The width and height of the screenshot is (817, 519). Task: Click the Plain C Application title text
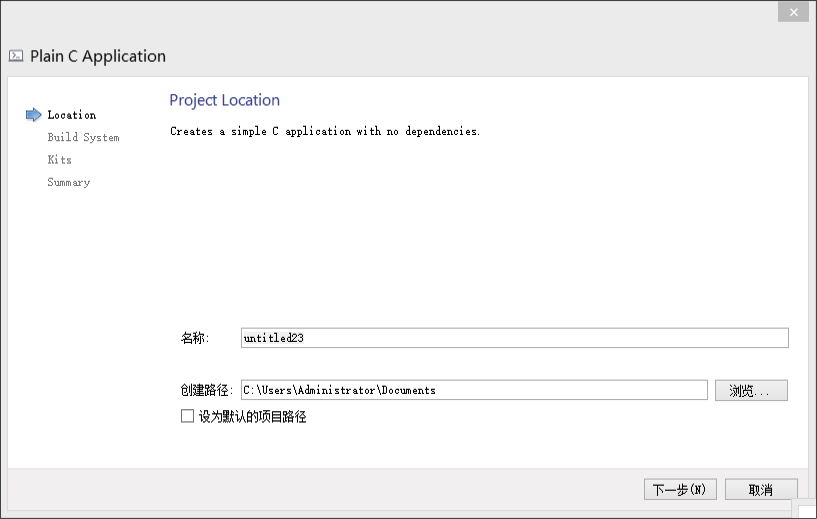(x=98, y=56)
